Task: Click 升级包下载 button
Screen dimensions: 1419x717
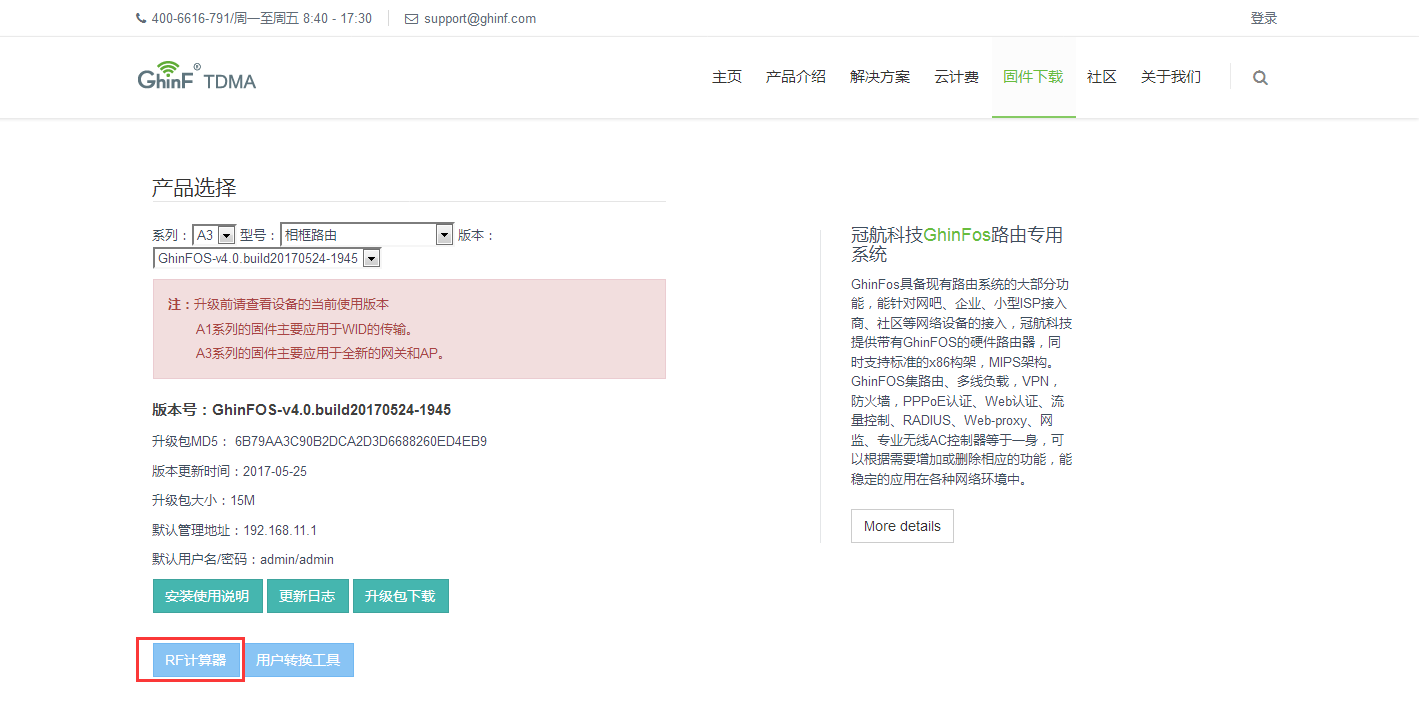Action: pyautogui.click(x=400, y=596)
